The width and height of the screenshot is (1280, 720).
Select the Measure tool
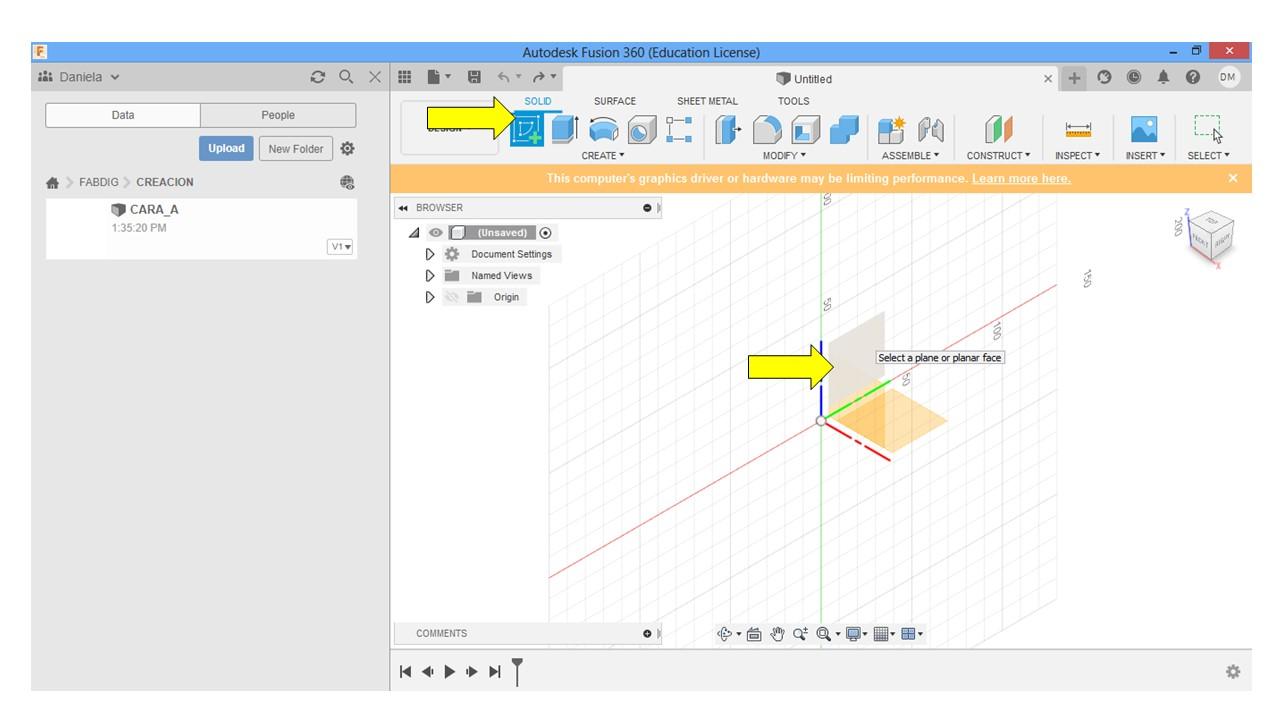[1078, 129]
